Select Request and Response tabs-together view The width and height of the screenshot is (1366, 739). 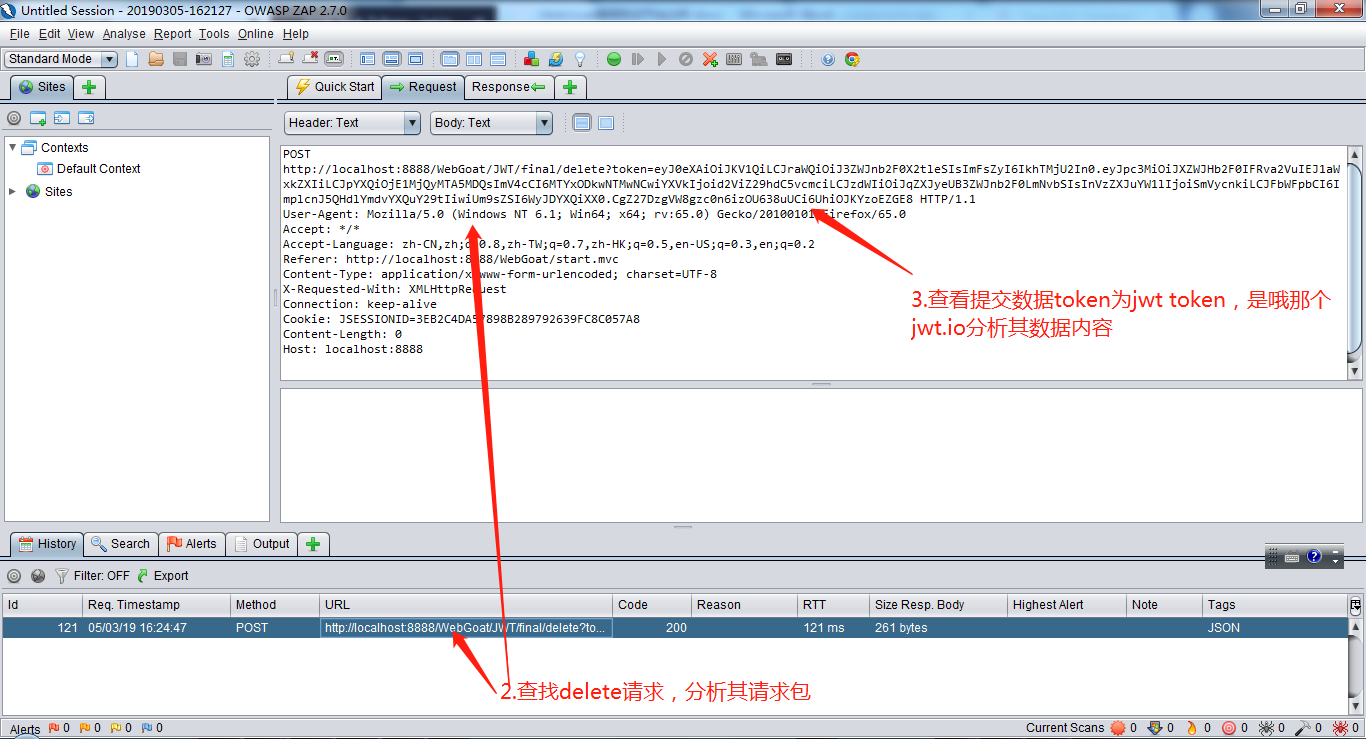(x=449, y=59)
